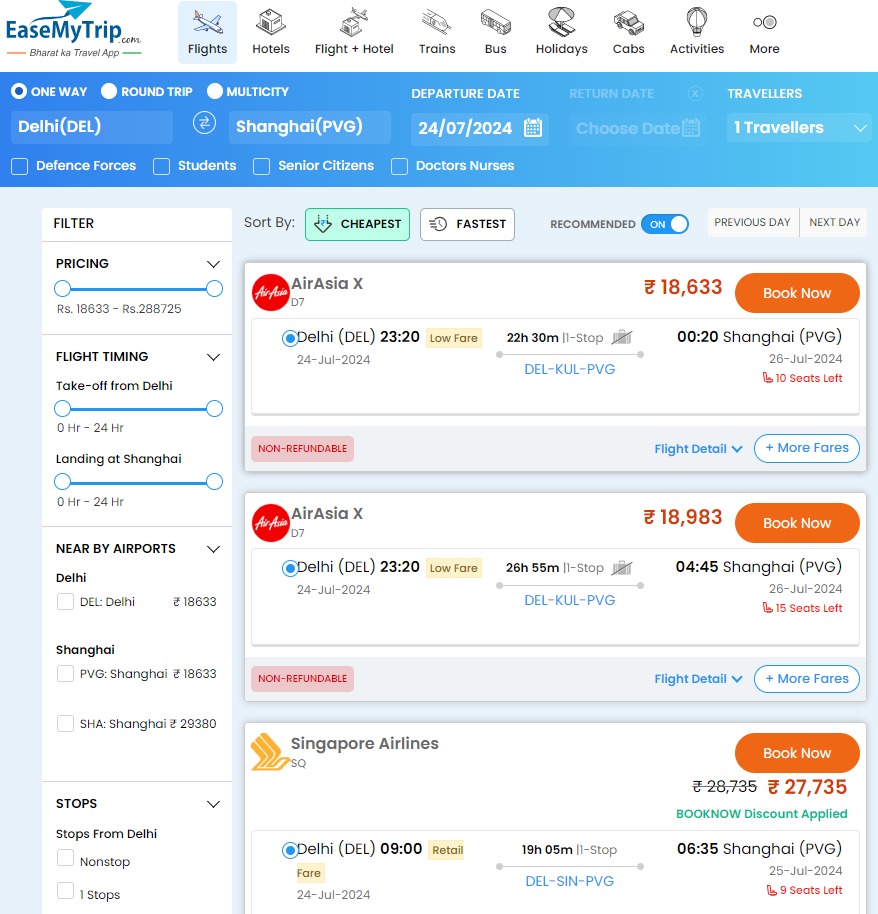Viewport: 878px width, 914px height.
Task: Click the AirAsia X logo on ₹18,983 flight
Action: [271, 522]
